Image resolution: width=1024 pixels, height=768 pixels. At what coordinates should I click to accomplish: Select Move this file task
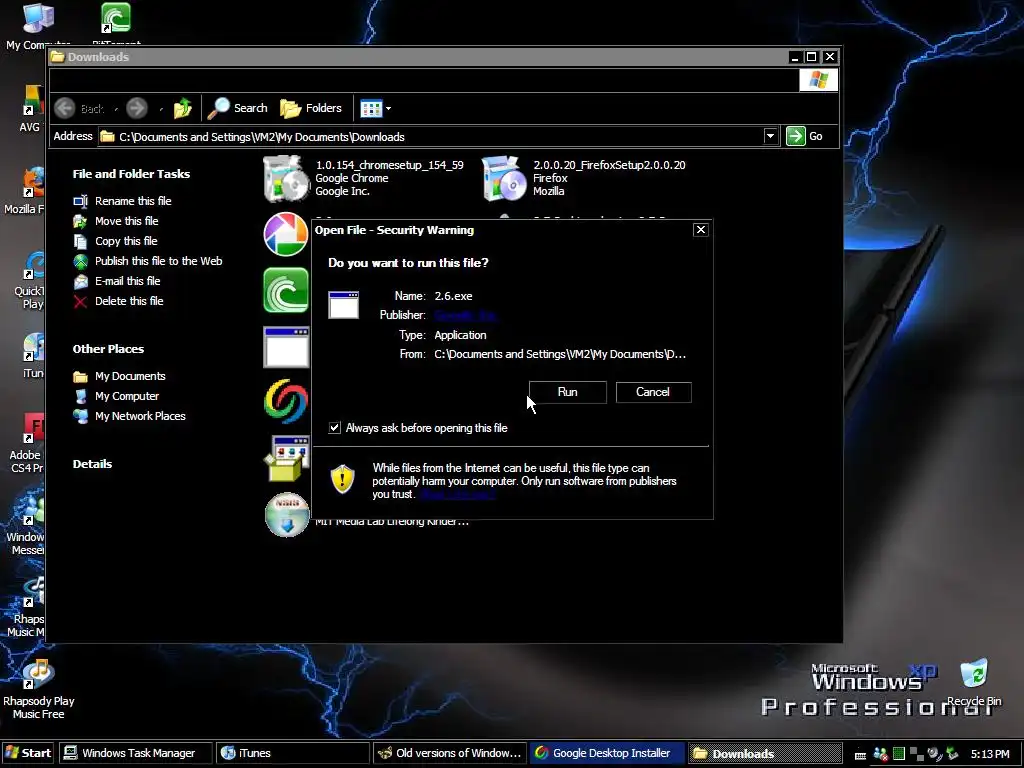point(127,221)
